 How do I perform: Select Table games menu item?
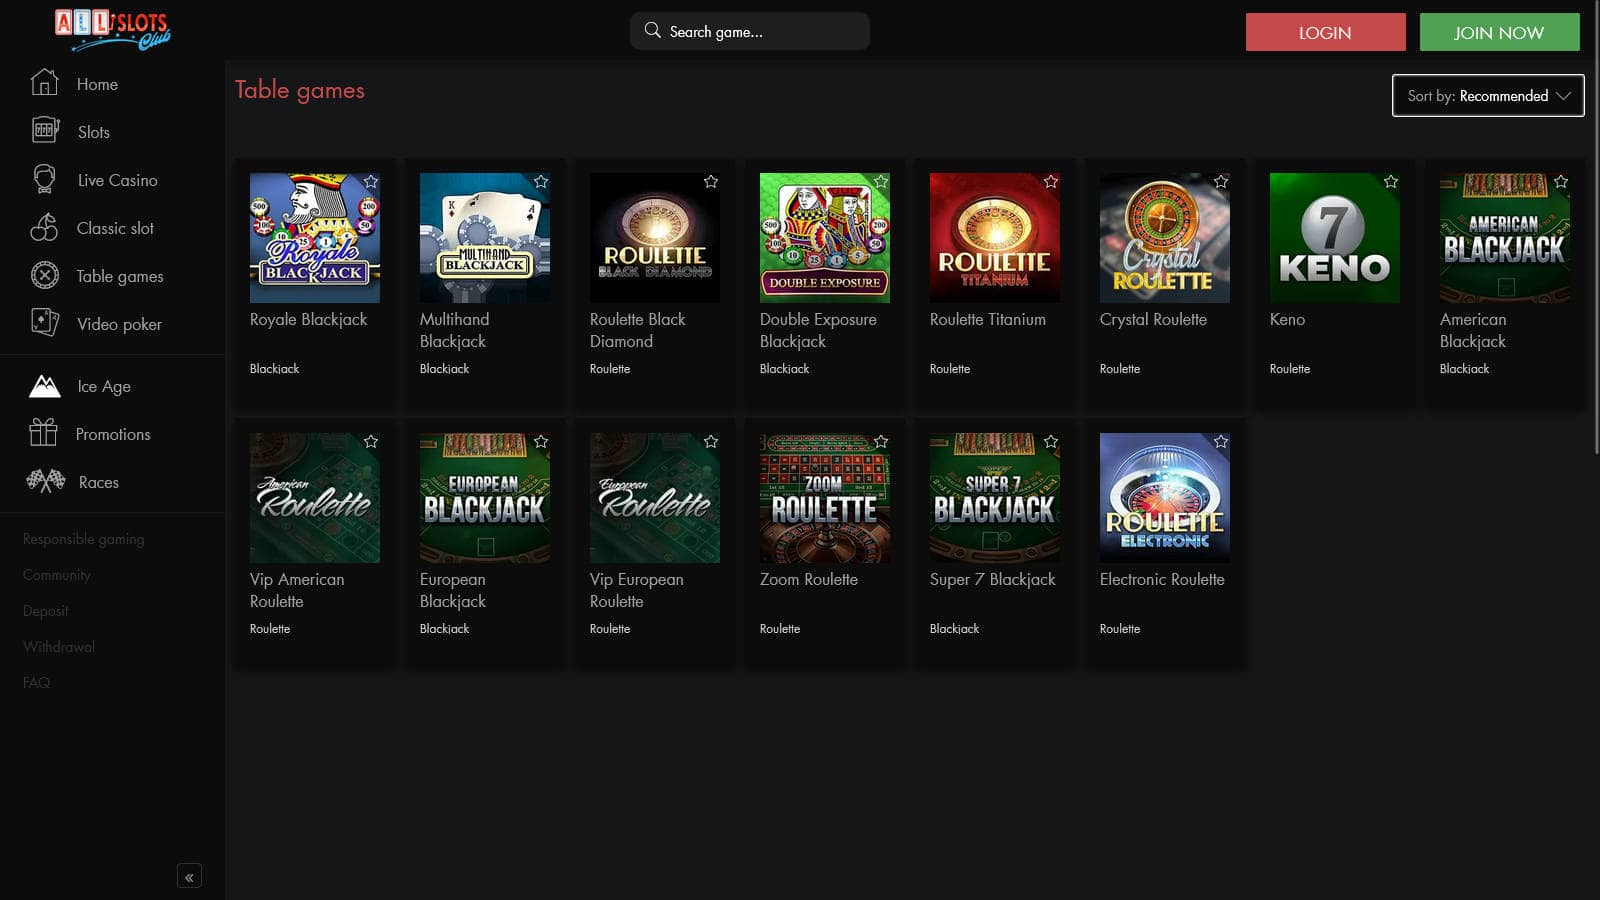120,276
